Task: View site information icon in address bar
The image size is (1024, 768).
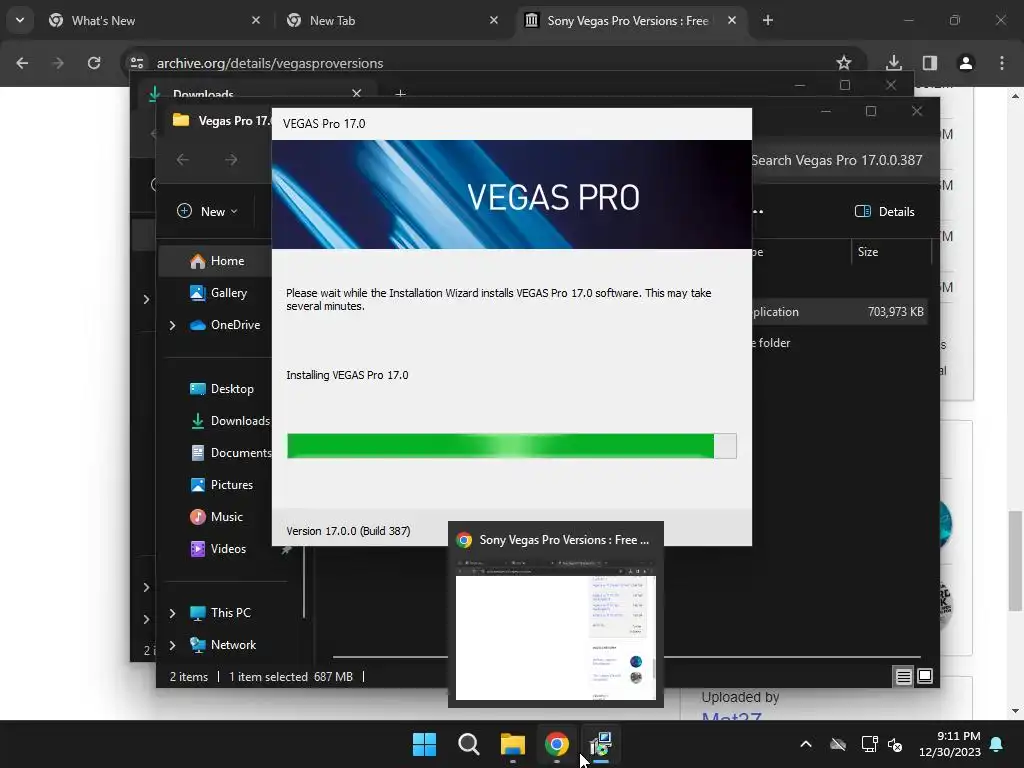Action: [x=137, y=63]
